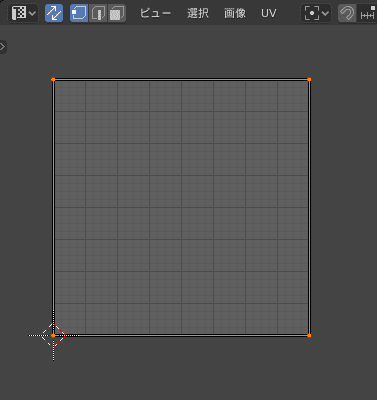Screen dimensions: 377x400
Task: Open the UV editor type selector
Action: (23, 13)
